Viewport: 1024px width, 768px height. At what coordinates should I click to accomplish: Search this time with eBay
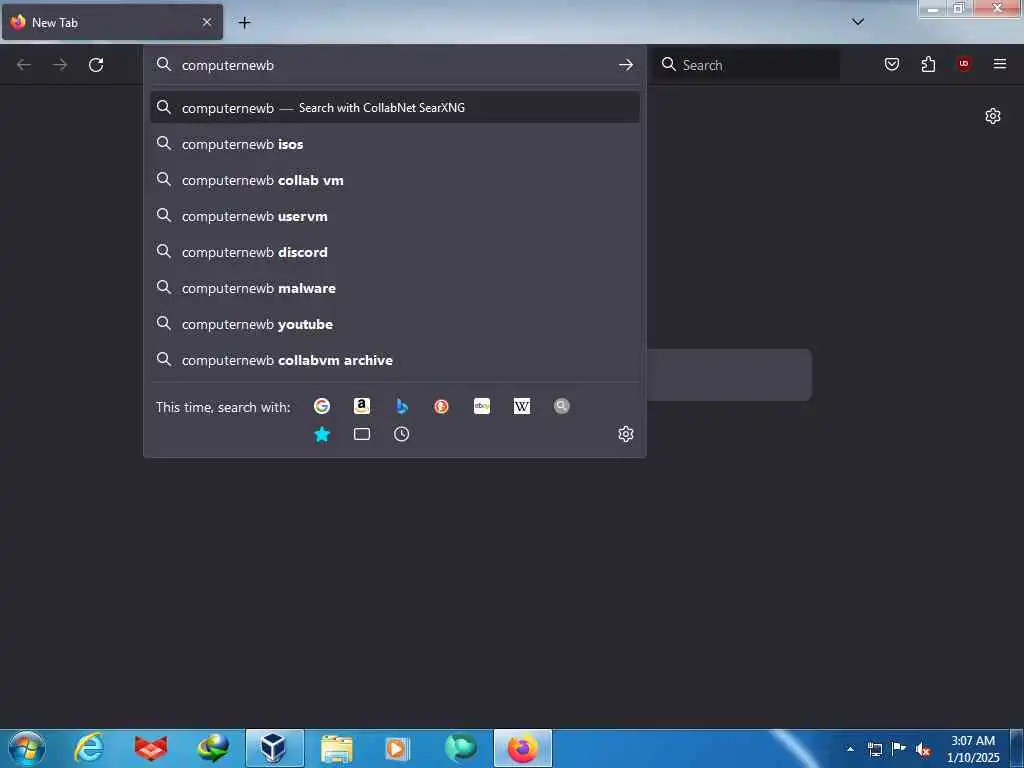pyautogui.click(x=482, y=406)
